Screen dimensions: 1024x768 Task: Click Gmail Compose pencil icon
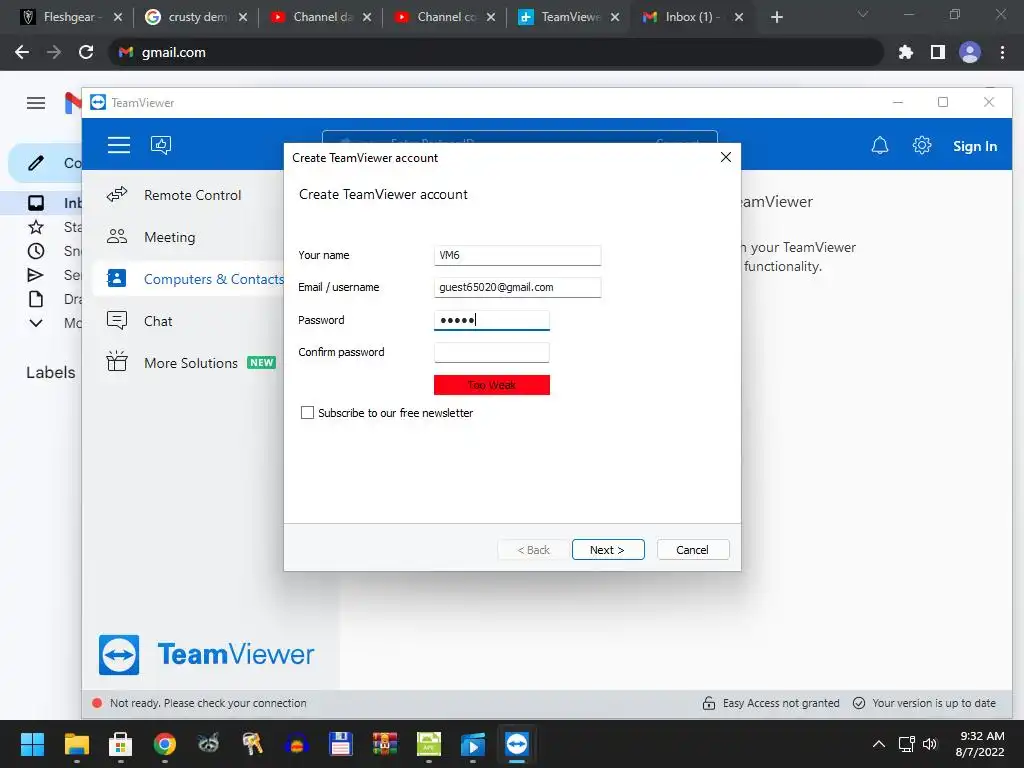pyautogui.click(x=36, y=163)
